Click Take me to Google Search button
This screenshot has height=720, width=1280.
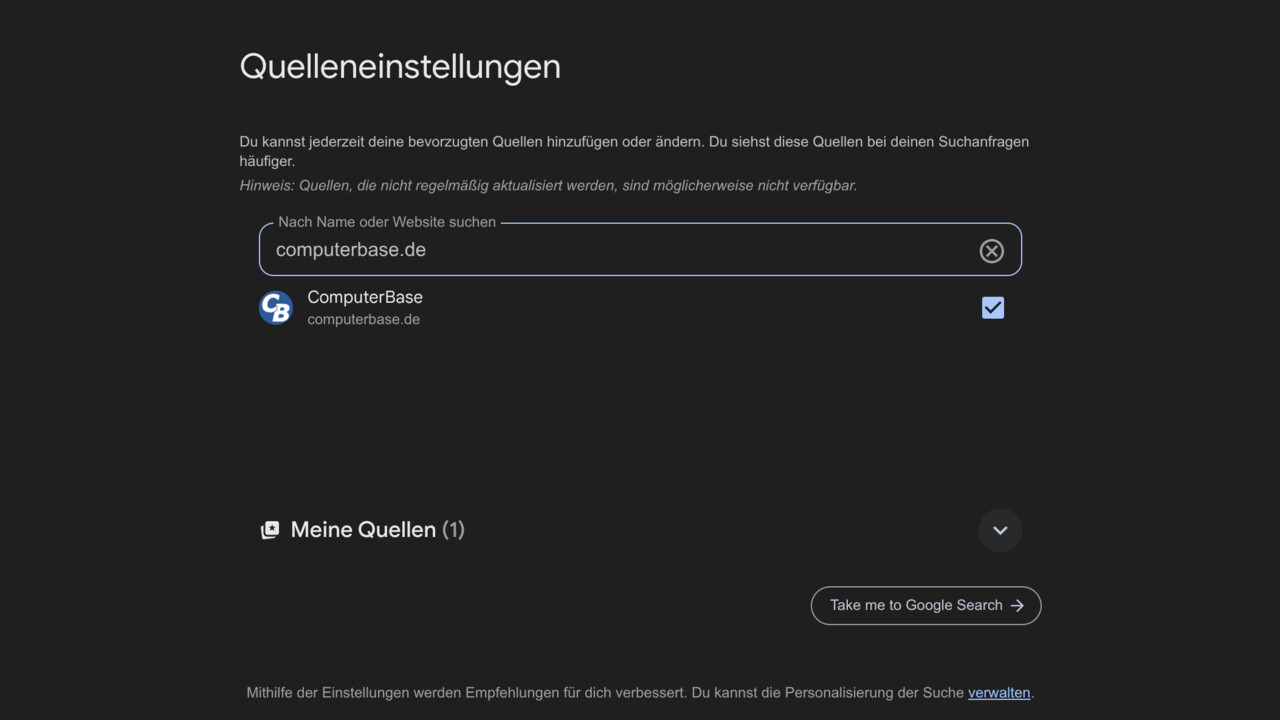pos(926,605)
